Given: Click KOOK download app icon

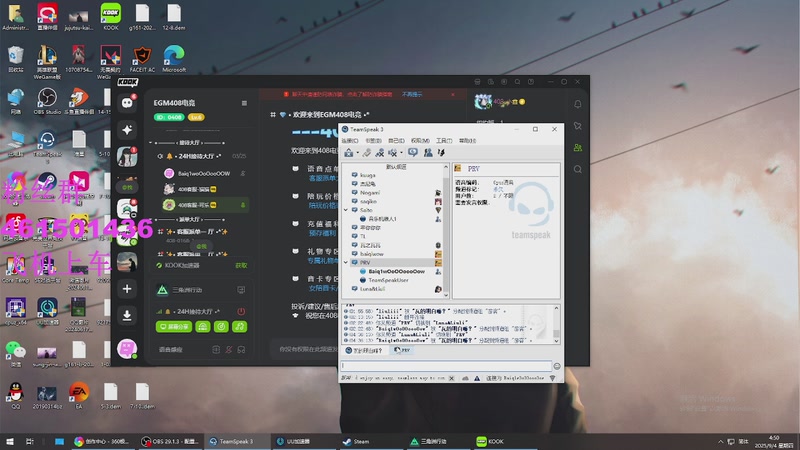Looking at the screenshot, I should (x=127, y=315).
